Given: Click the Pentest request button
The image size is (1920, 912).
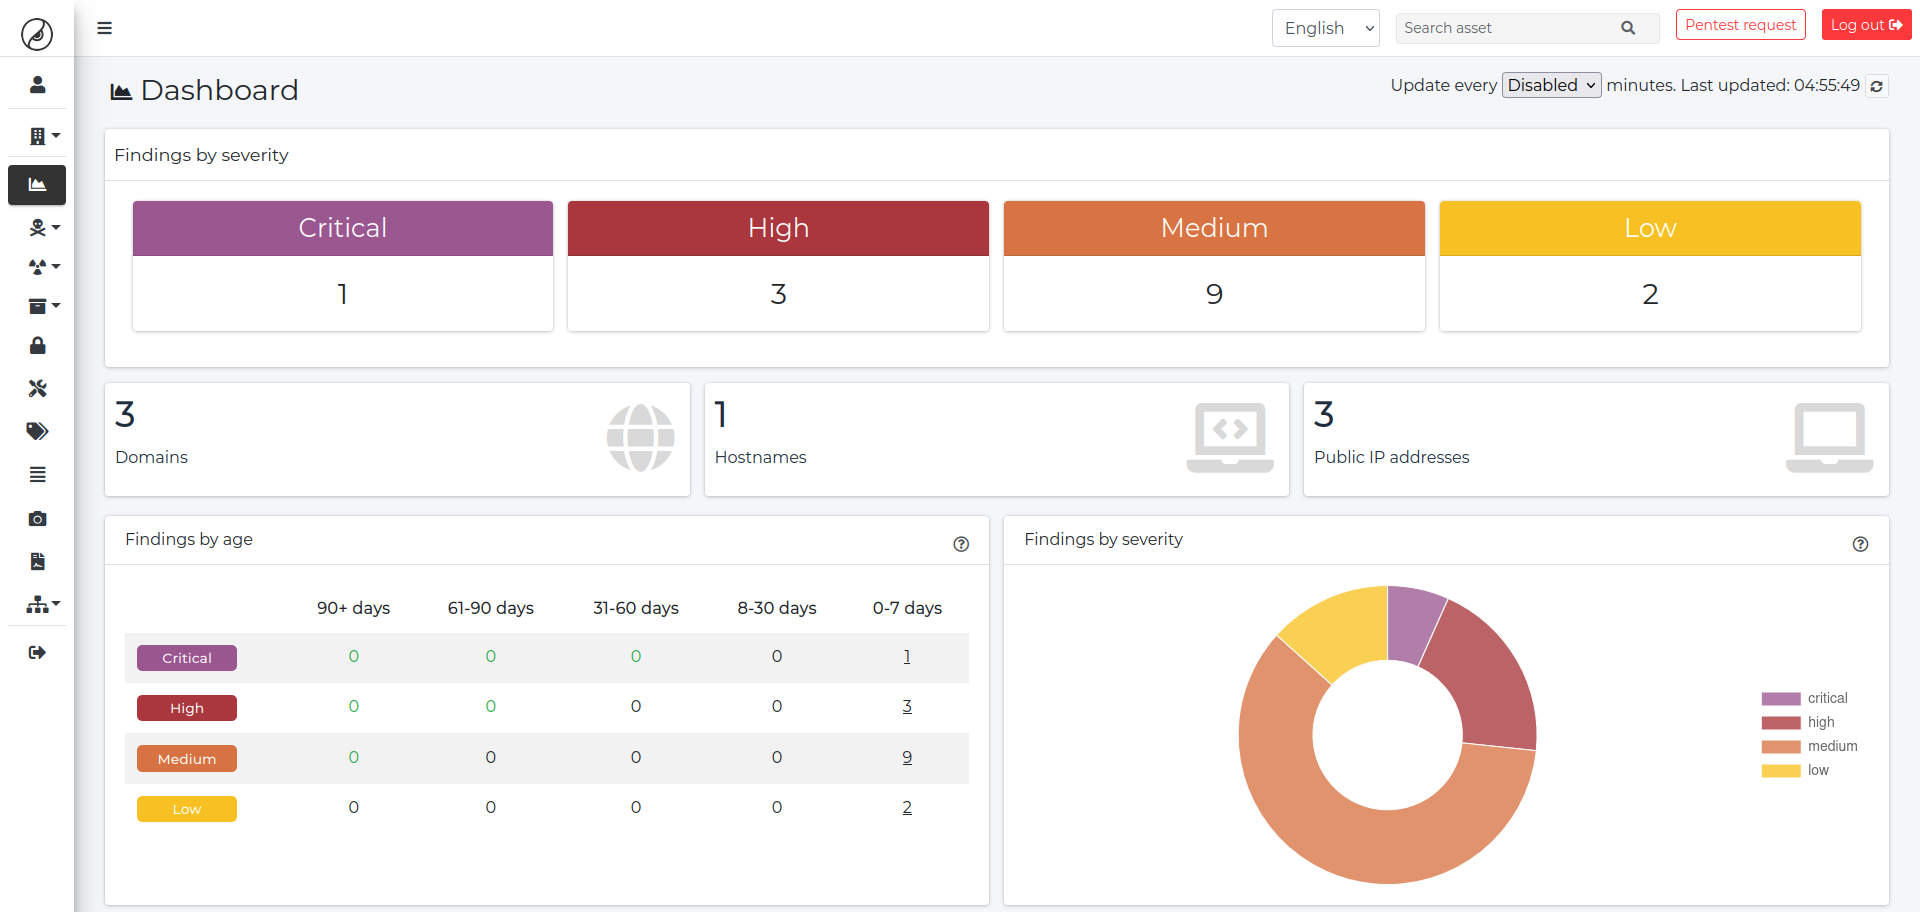Looking at the screenshot, I should 1740,24.
